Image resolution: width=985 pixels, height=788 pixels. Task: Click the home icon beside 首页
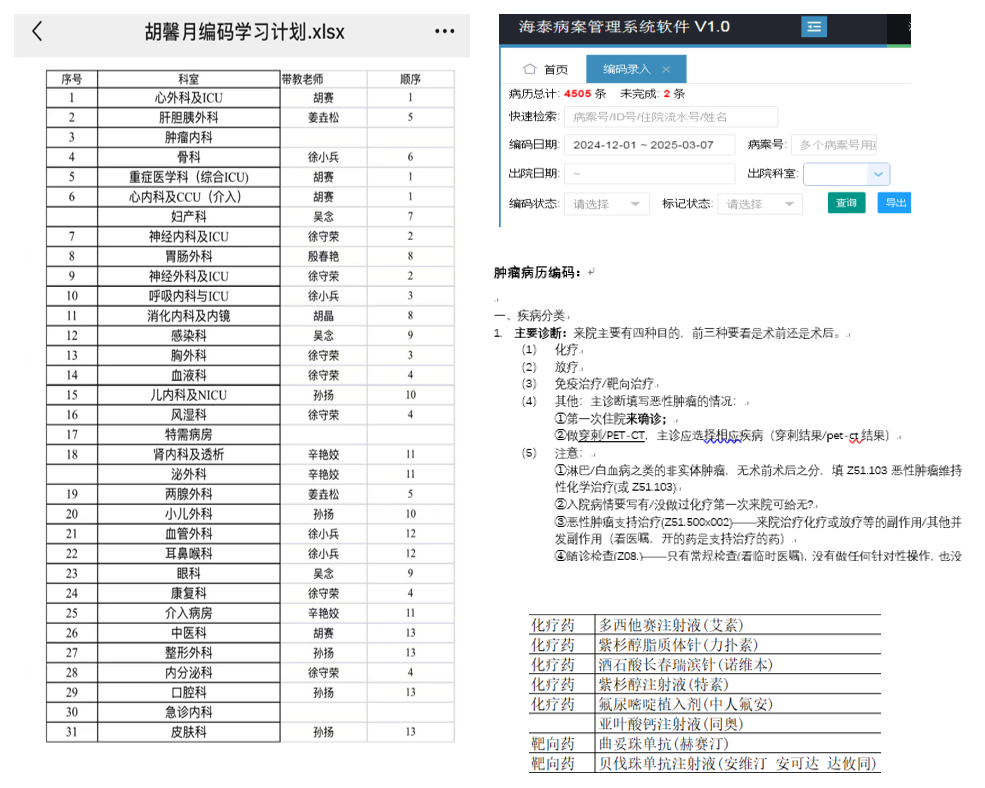click(x=530, y=69)
